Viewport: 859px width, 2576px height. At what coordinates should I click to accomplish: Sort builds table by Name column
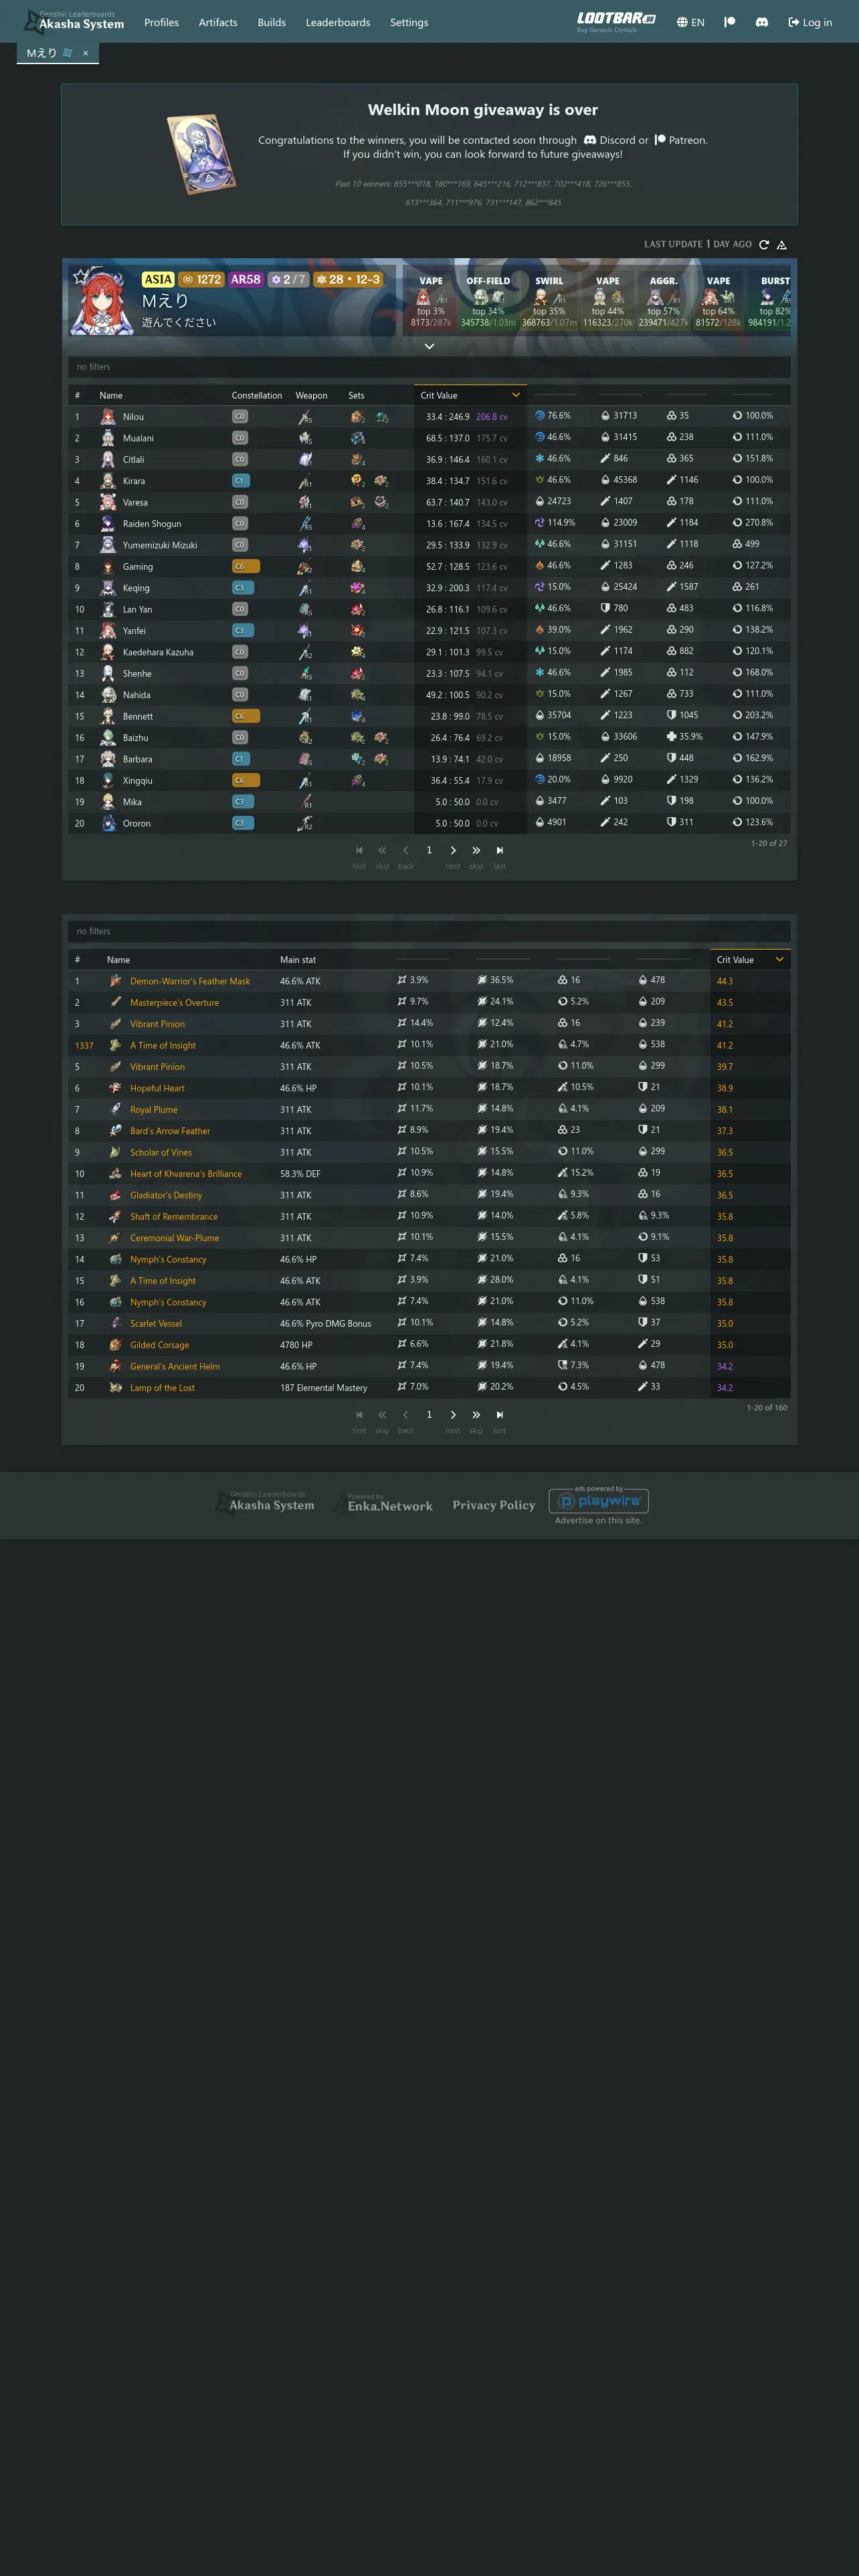(111, 395)
